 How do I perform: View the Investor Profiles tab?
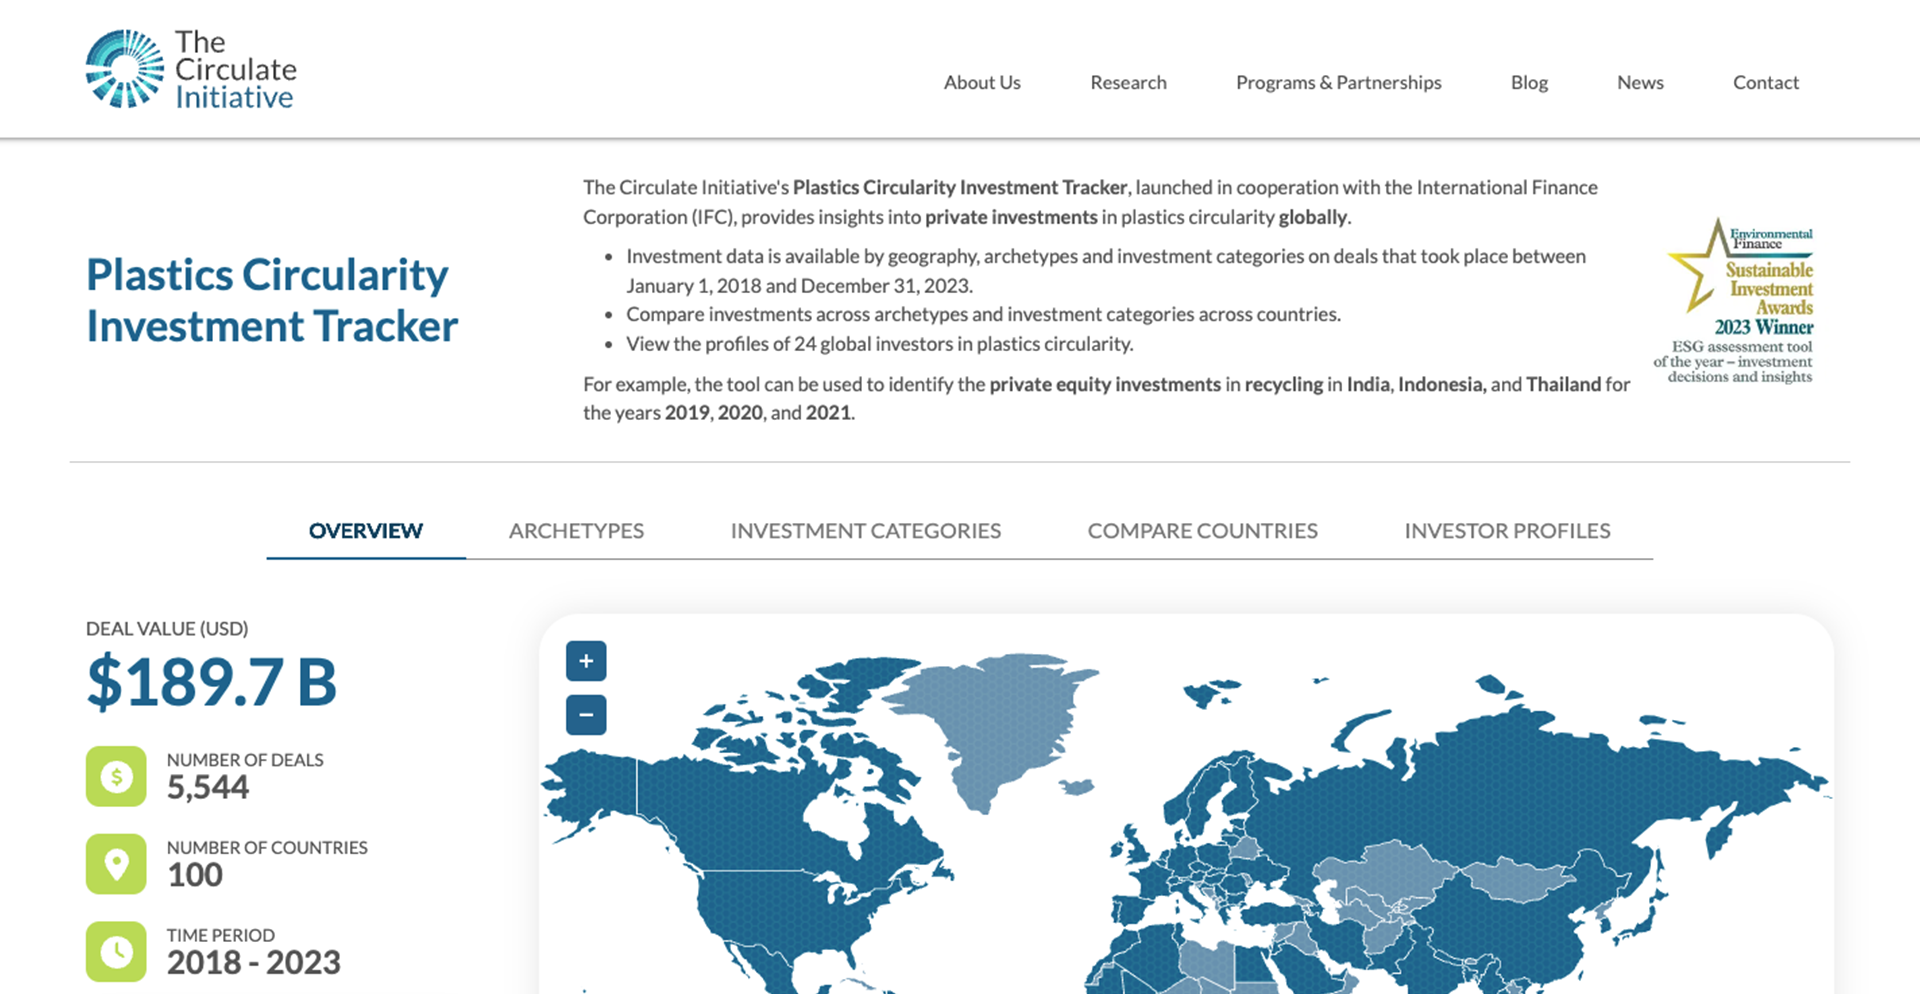coord(1507,531)
